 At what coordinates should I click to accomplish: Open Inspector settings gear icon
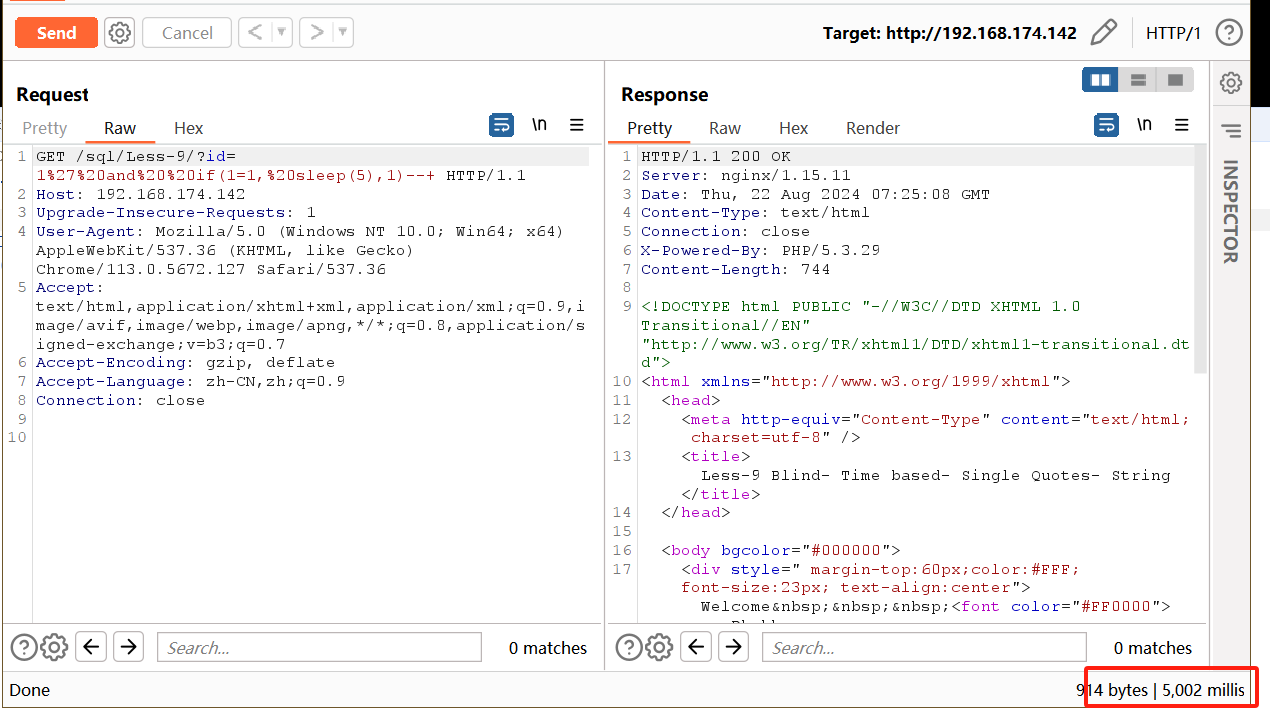point(1231,83)
